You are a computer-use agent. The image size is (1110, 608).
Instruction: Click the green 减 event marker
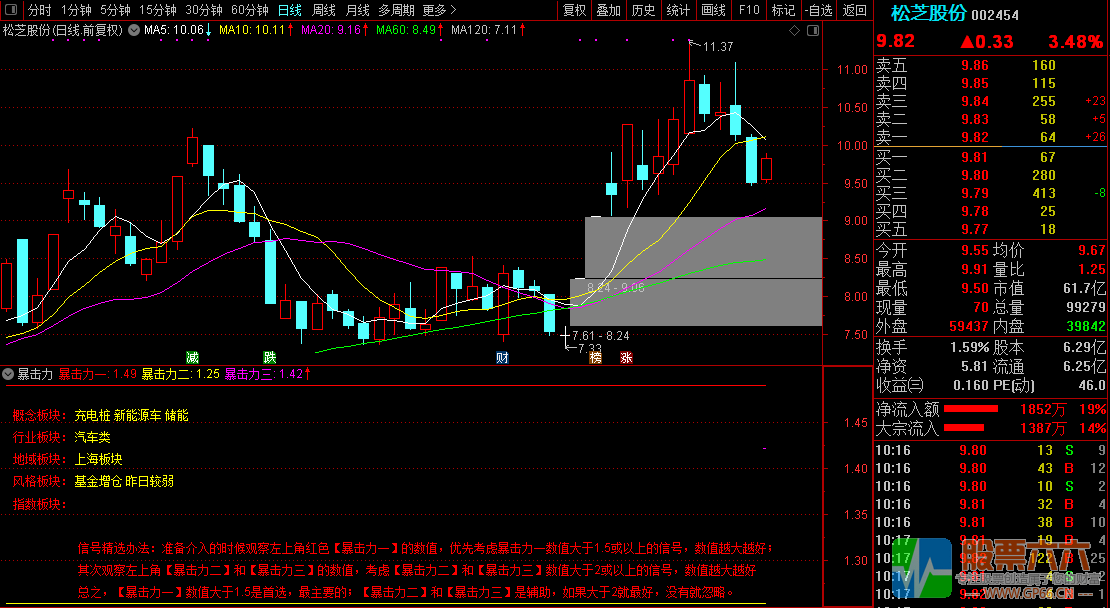tap(192, 357)
